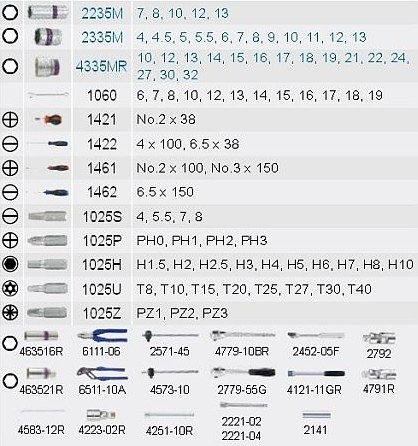This screenshot has height=446, width=418.
Task: Click the 6511-10A water pump pliers image
Action: (102, 374)
